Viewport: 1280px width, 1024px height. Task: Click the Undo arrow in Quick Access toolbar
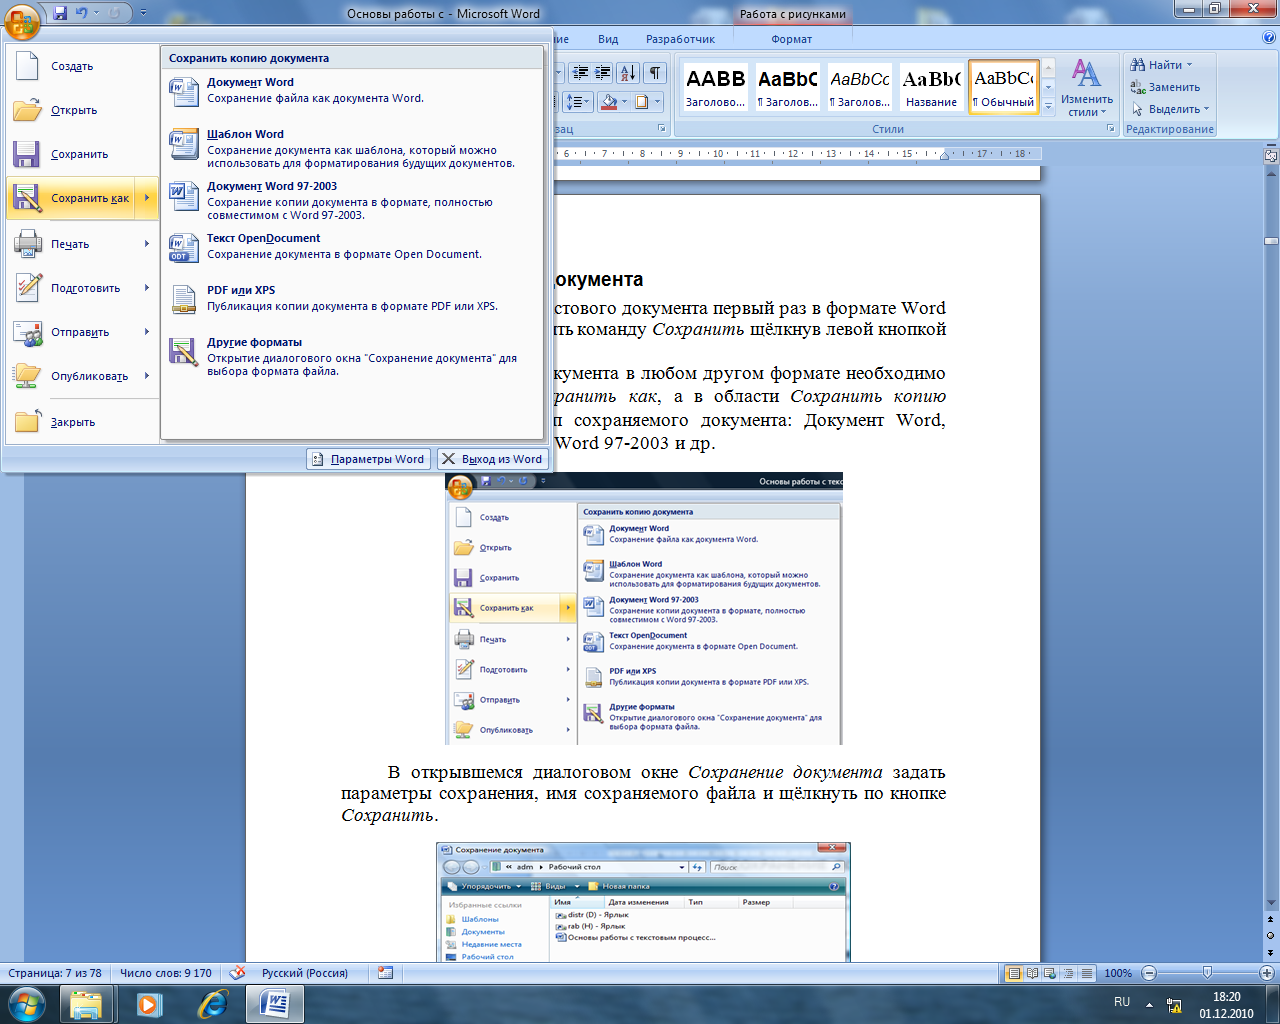82,14
